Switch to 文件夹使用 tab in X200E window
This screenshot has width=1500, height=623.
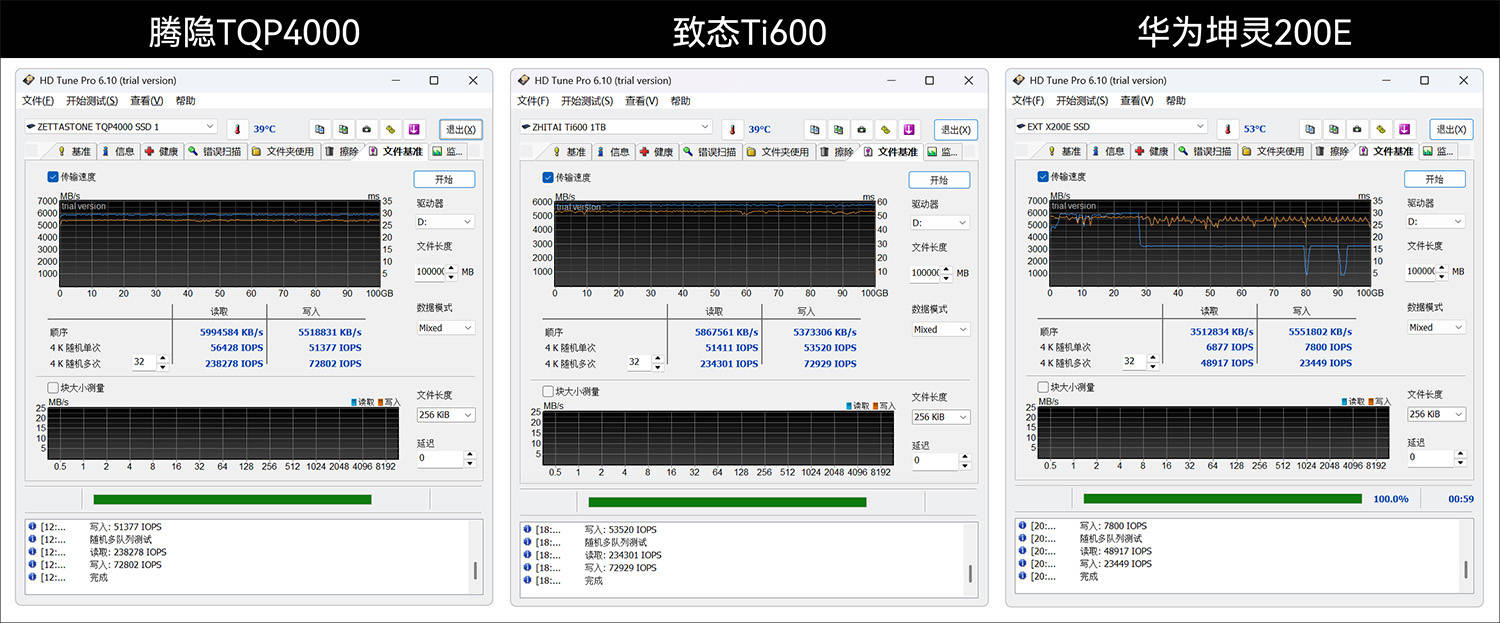pos(1273,152)
